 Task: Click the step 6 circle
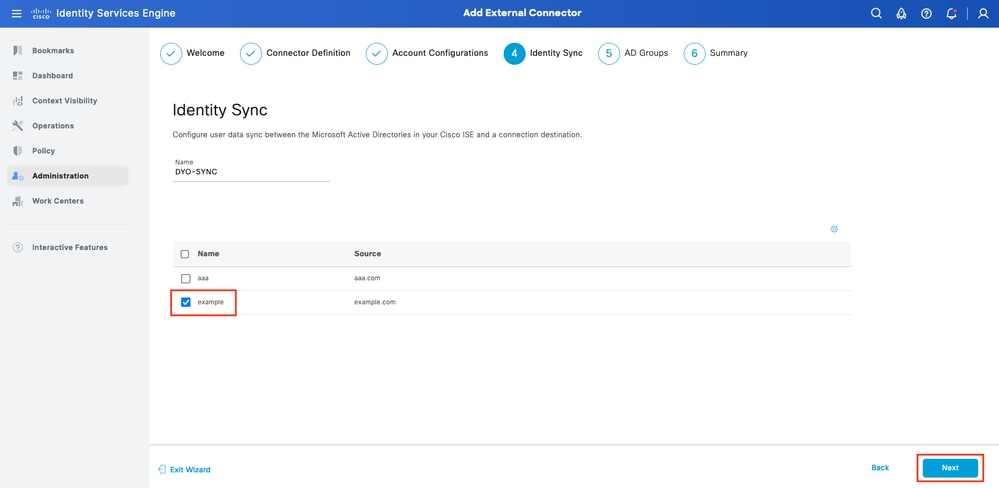(x=694, y=54)
